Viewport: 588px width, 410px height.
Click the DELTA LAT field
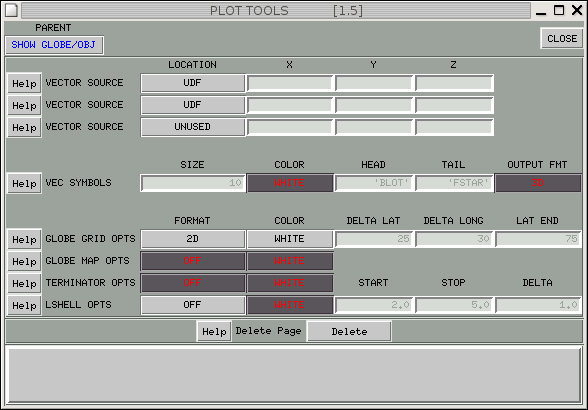(374, 239)
